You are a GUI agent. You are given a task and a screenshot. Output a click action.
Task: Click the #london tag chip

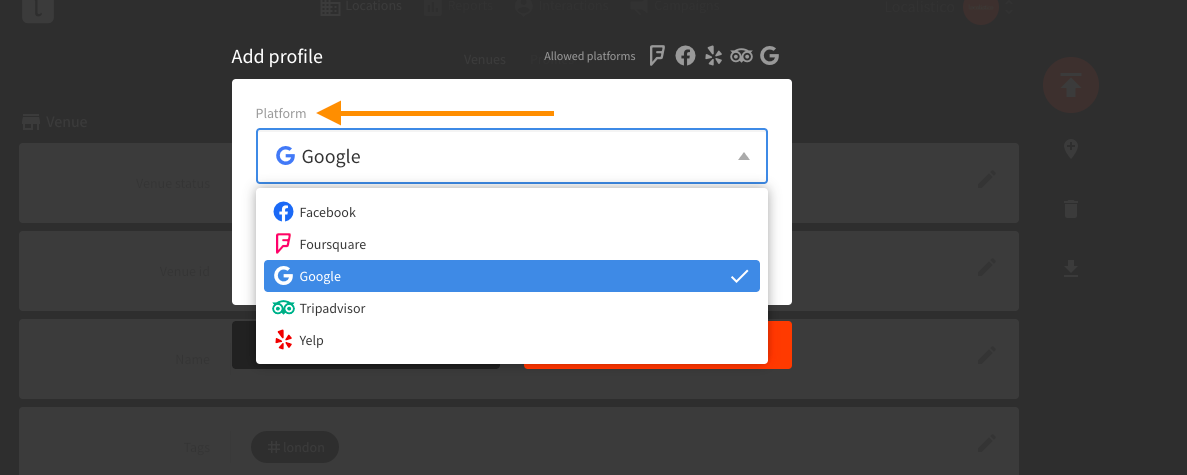coord(295,447)
